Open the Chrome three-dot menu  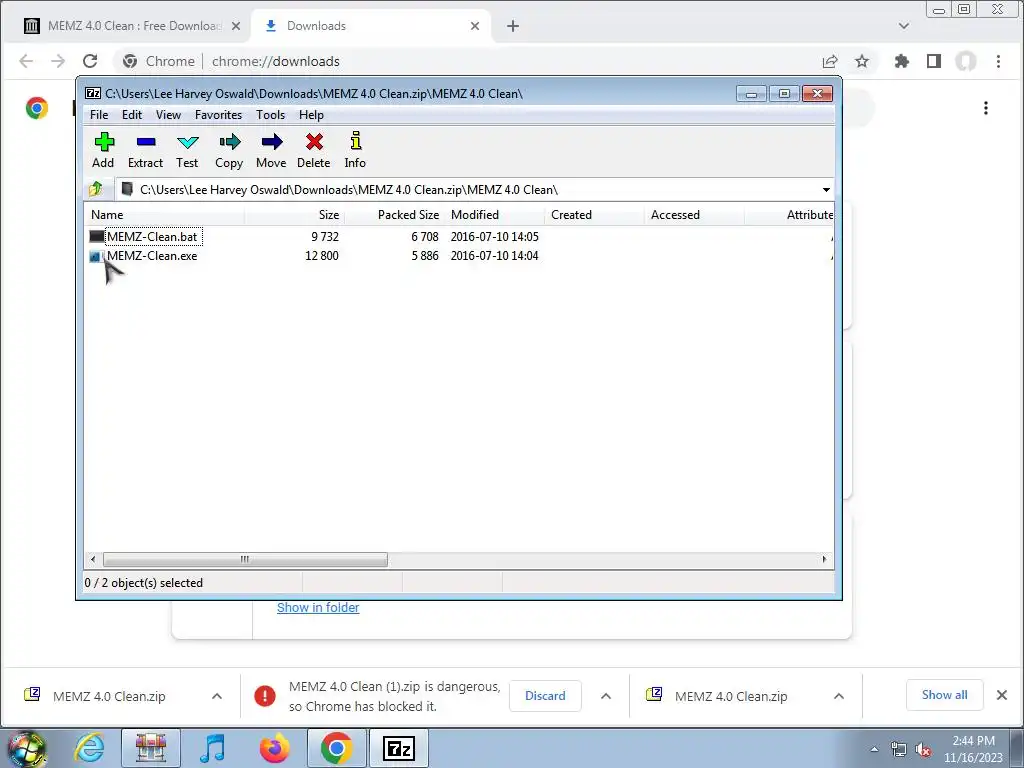(998, 61)
